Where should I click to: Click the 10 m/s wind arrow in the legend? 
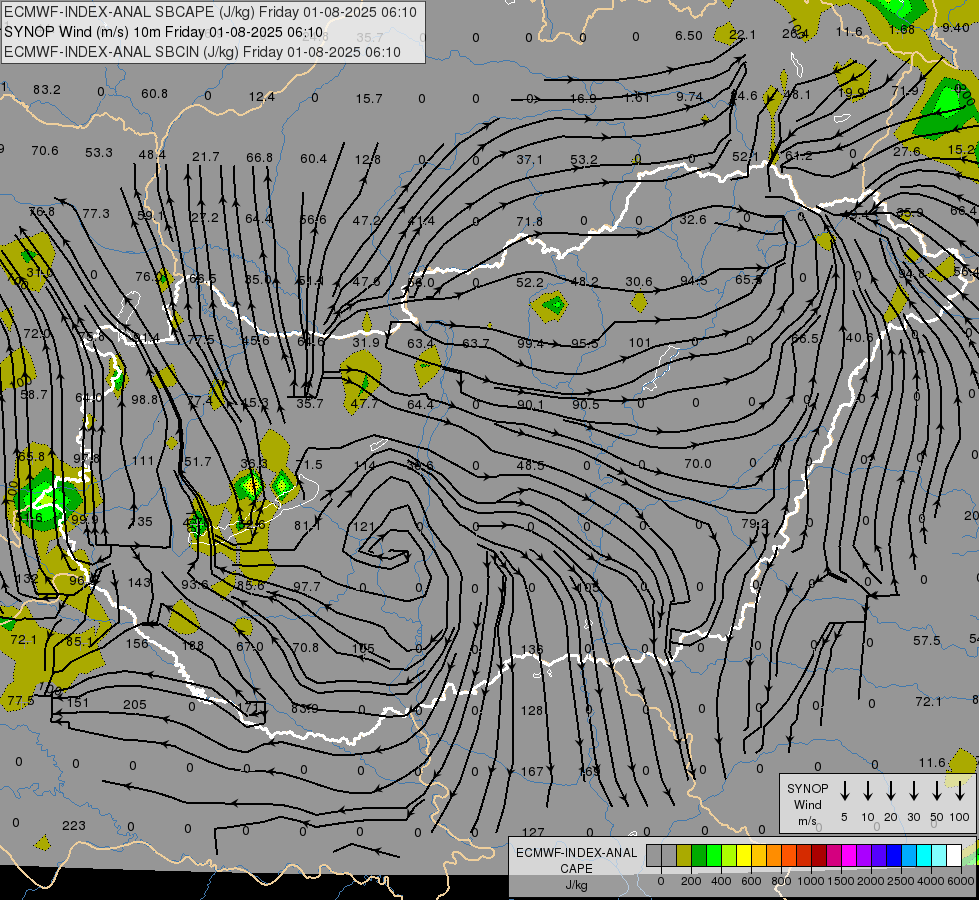(867, 790)
